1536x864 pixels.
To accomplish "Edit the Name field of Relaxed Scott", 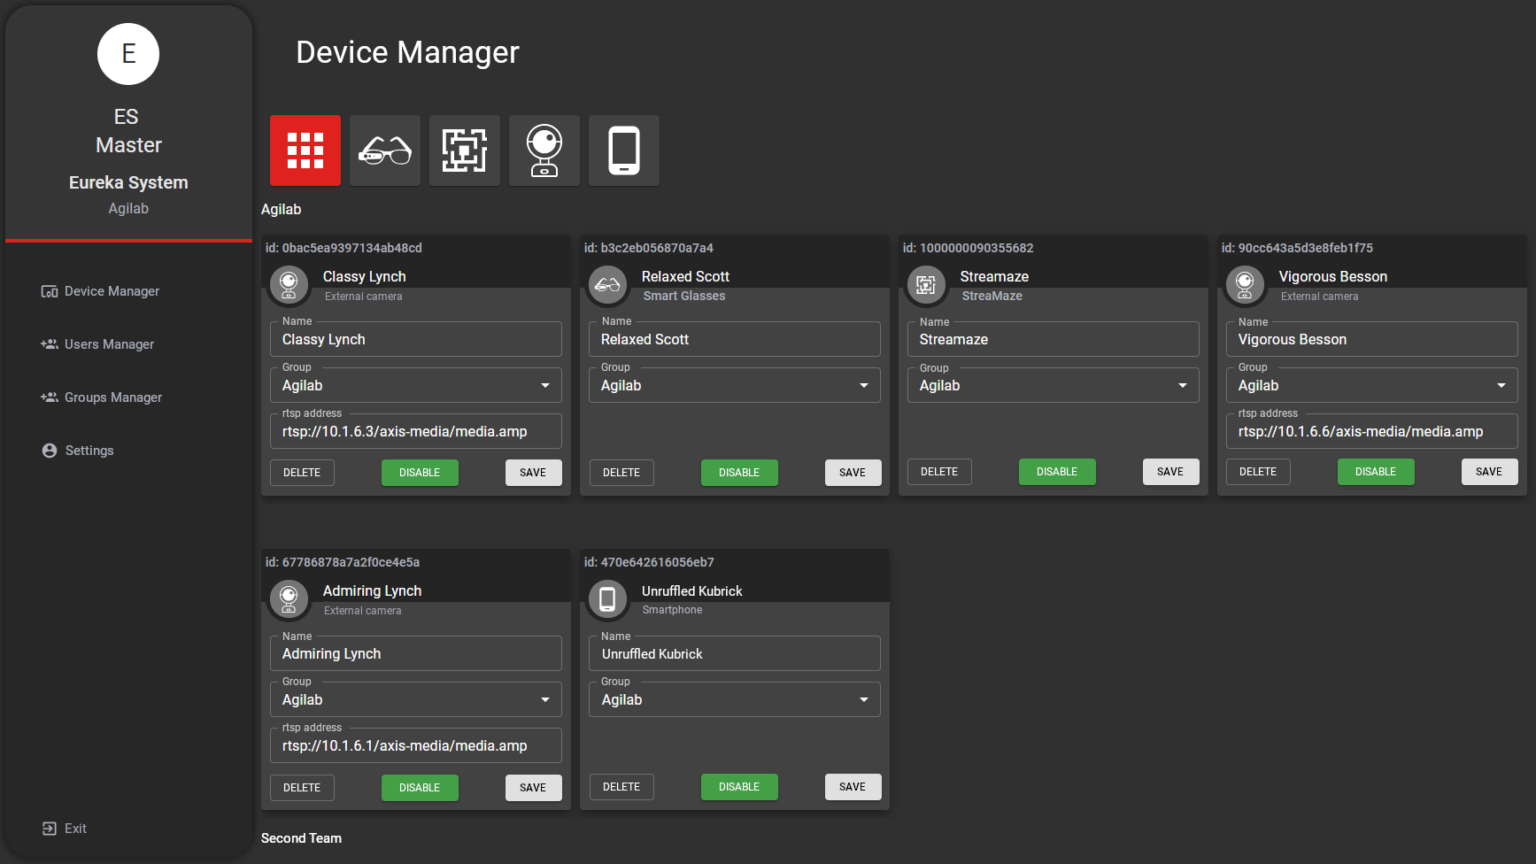I will tap(735, 339).
